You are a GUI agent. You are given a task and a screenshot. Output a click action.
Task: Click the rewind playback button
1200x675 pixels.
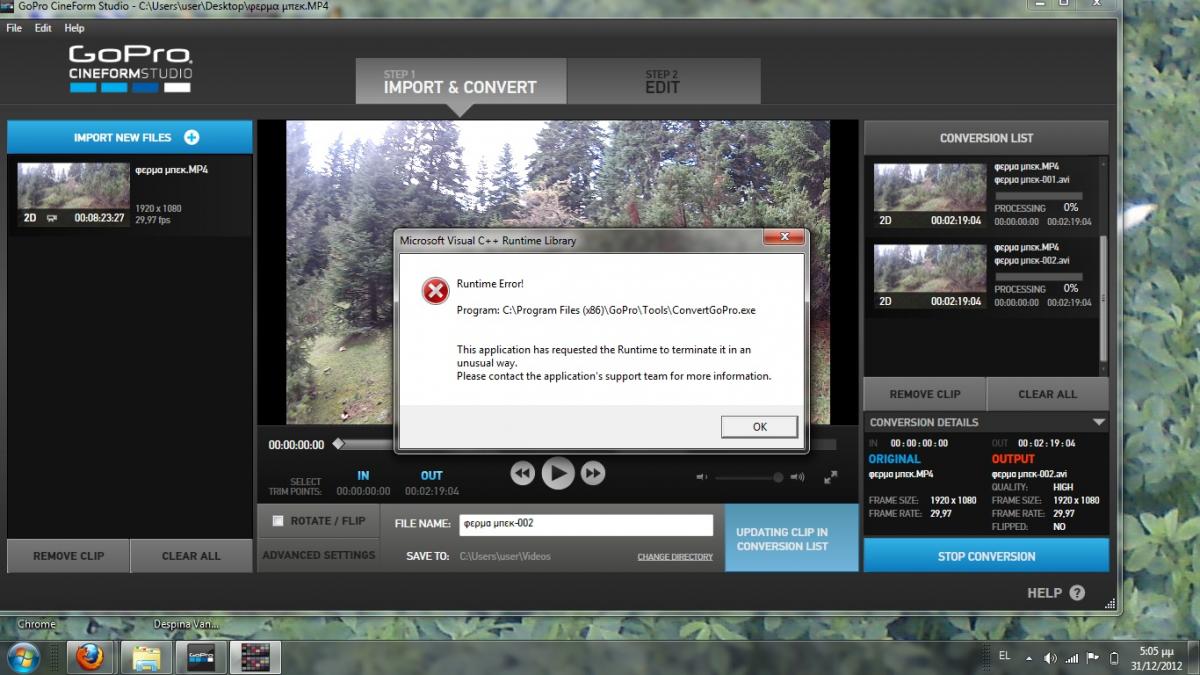pos(522,473)
